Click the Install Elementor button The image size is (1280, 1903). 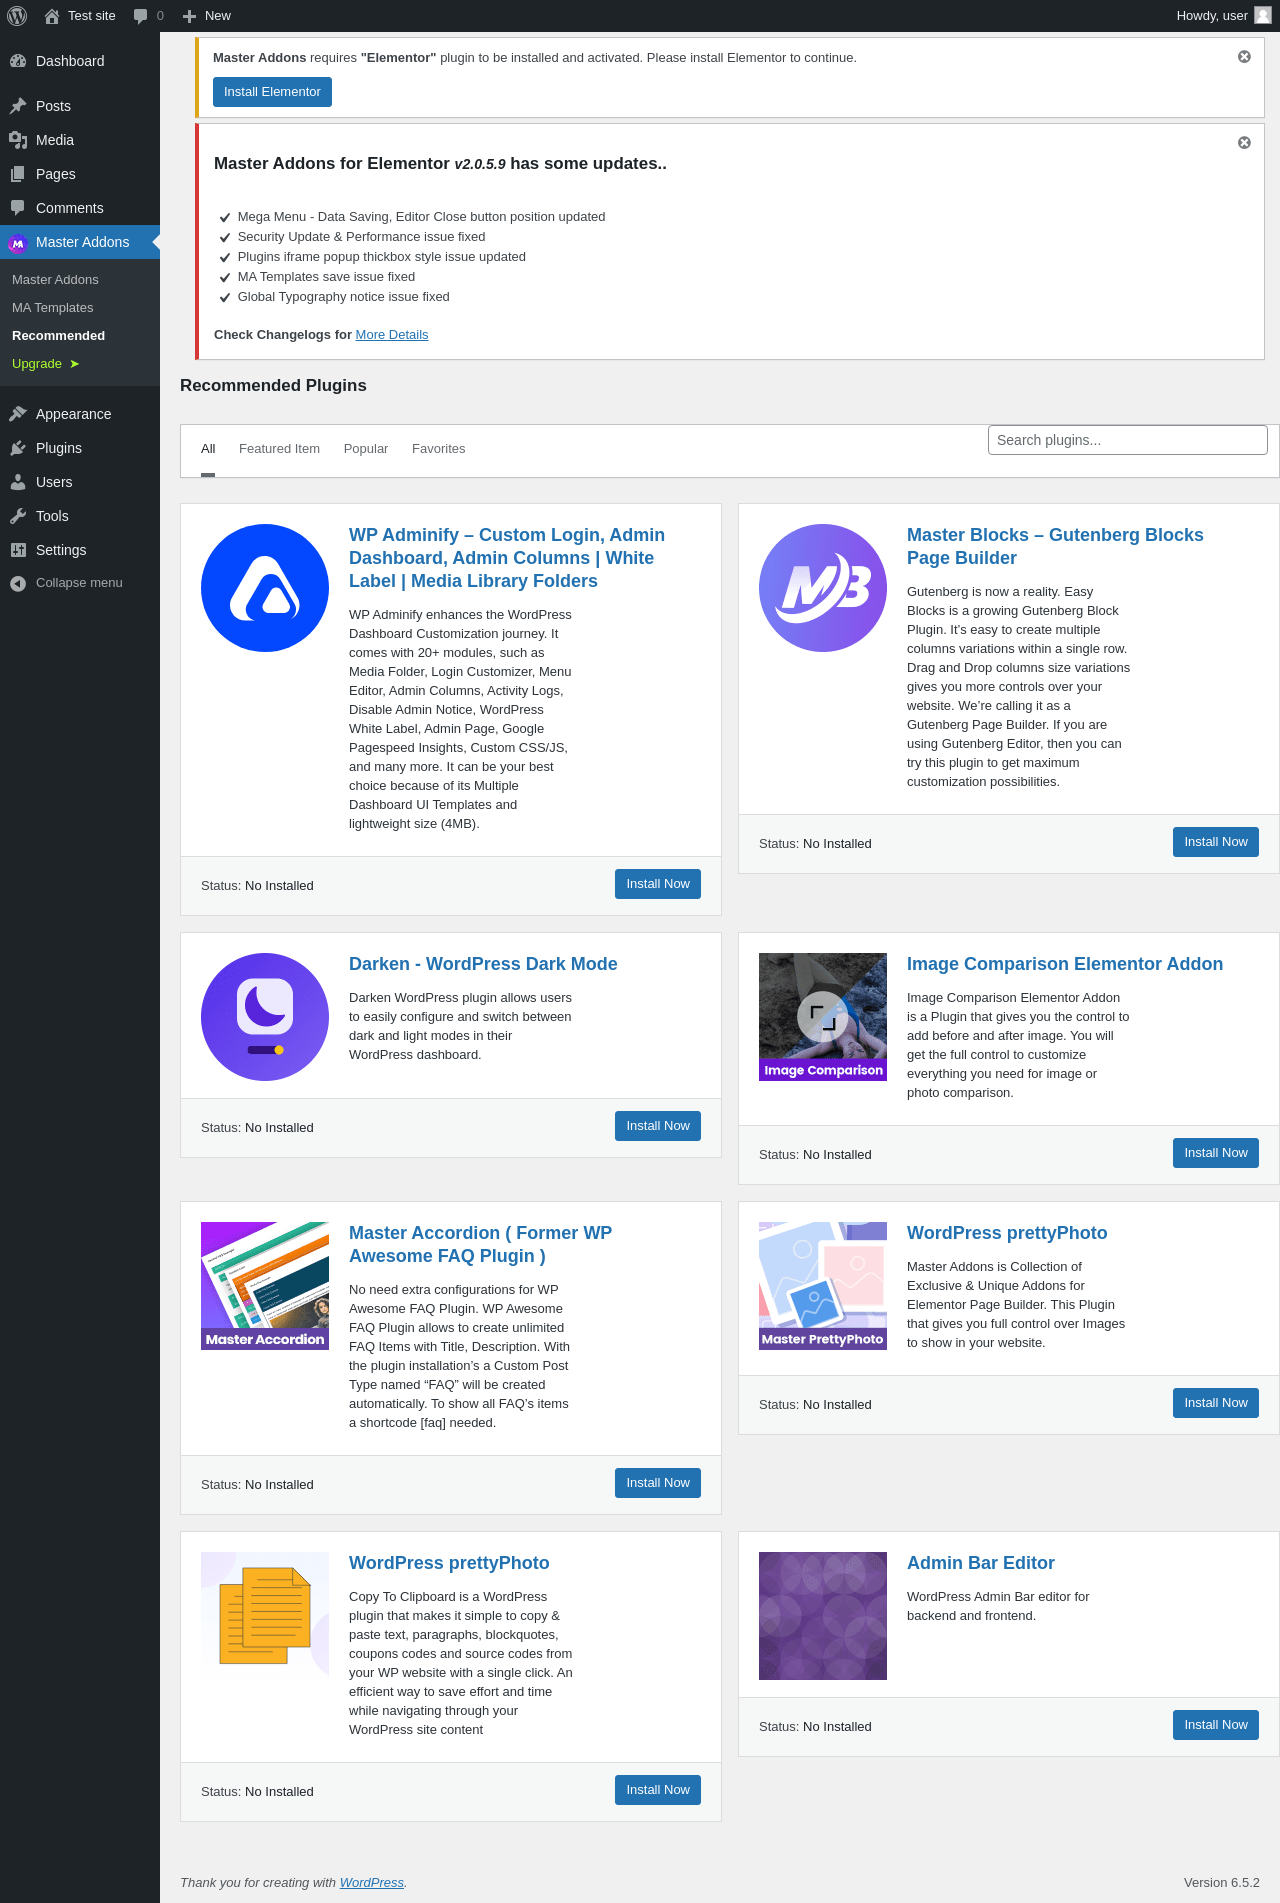pos(272,92)
